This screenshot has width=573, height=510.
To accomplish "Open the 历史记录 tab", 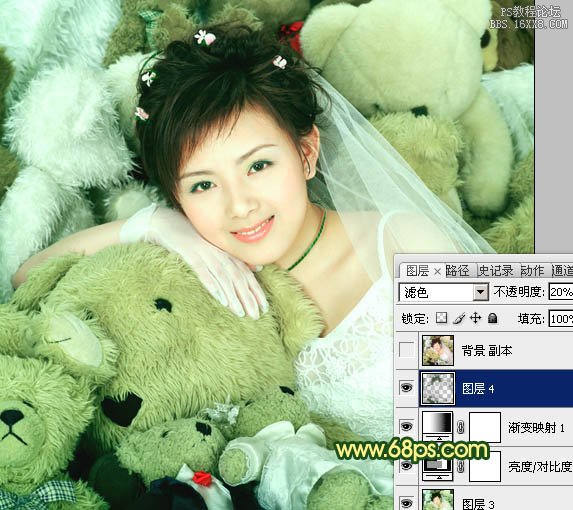I will pos(496,271).
